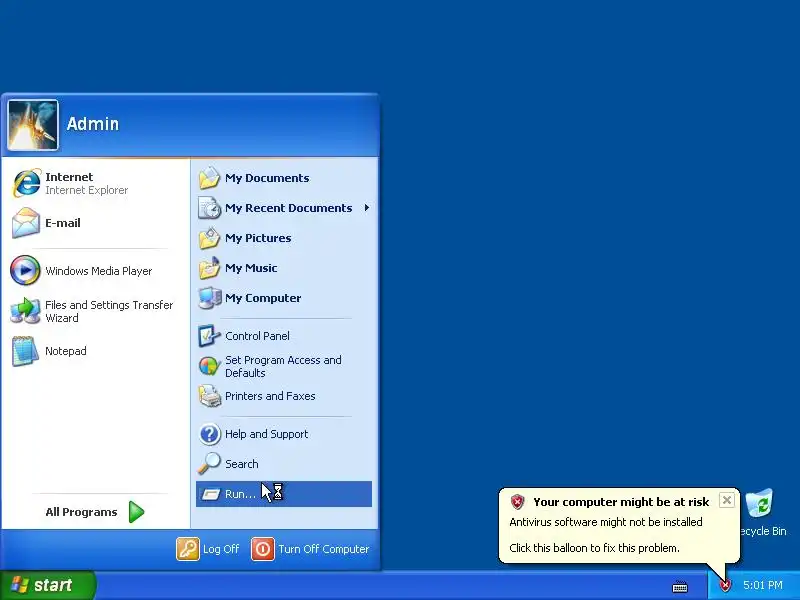This screenshot has height=600, width=800.
Task: Click the Log Off key icon
Action: click(188, 549)
